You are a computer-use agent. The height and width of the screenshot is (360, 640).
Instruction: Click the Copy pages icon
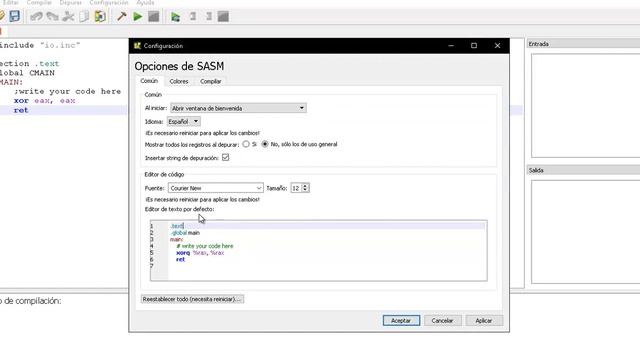click(84, 16)
